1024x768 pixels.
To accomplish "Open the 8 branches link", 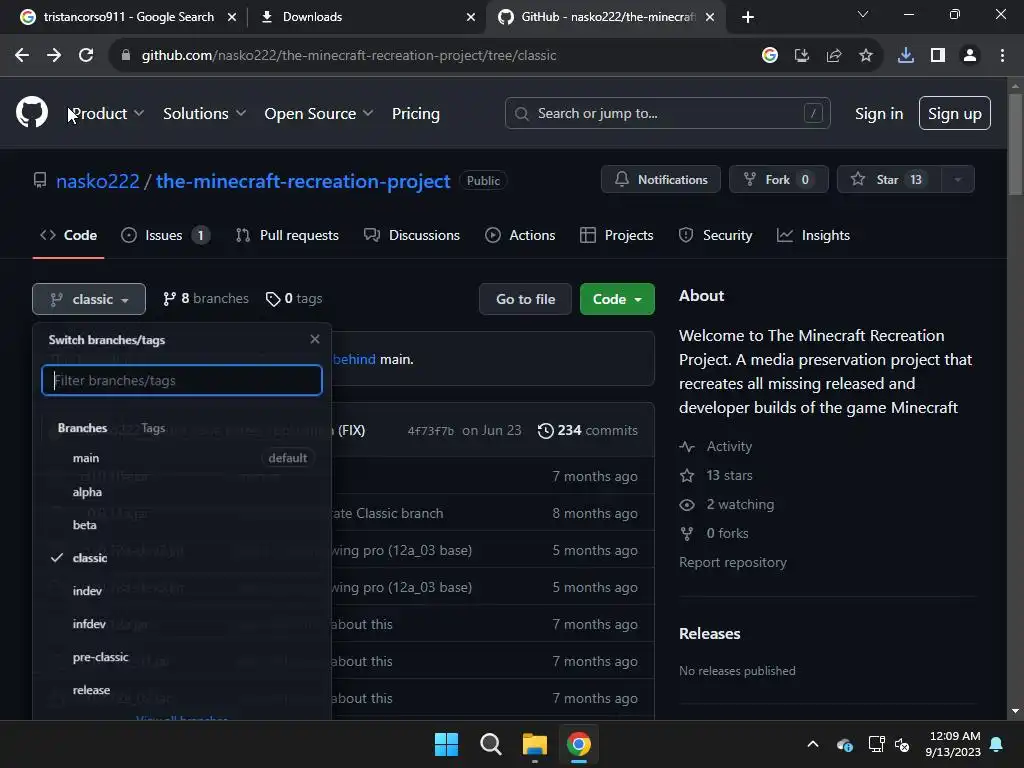I will tap(206, 298).
